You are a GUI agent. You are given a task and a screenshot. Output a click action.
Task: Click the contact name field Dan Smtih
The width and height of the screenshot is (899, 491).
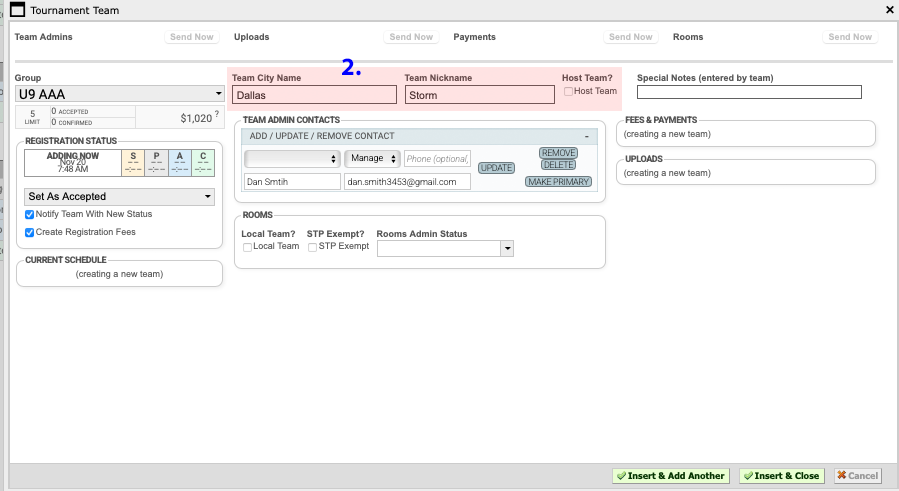pos(292,182)
